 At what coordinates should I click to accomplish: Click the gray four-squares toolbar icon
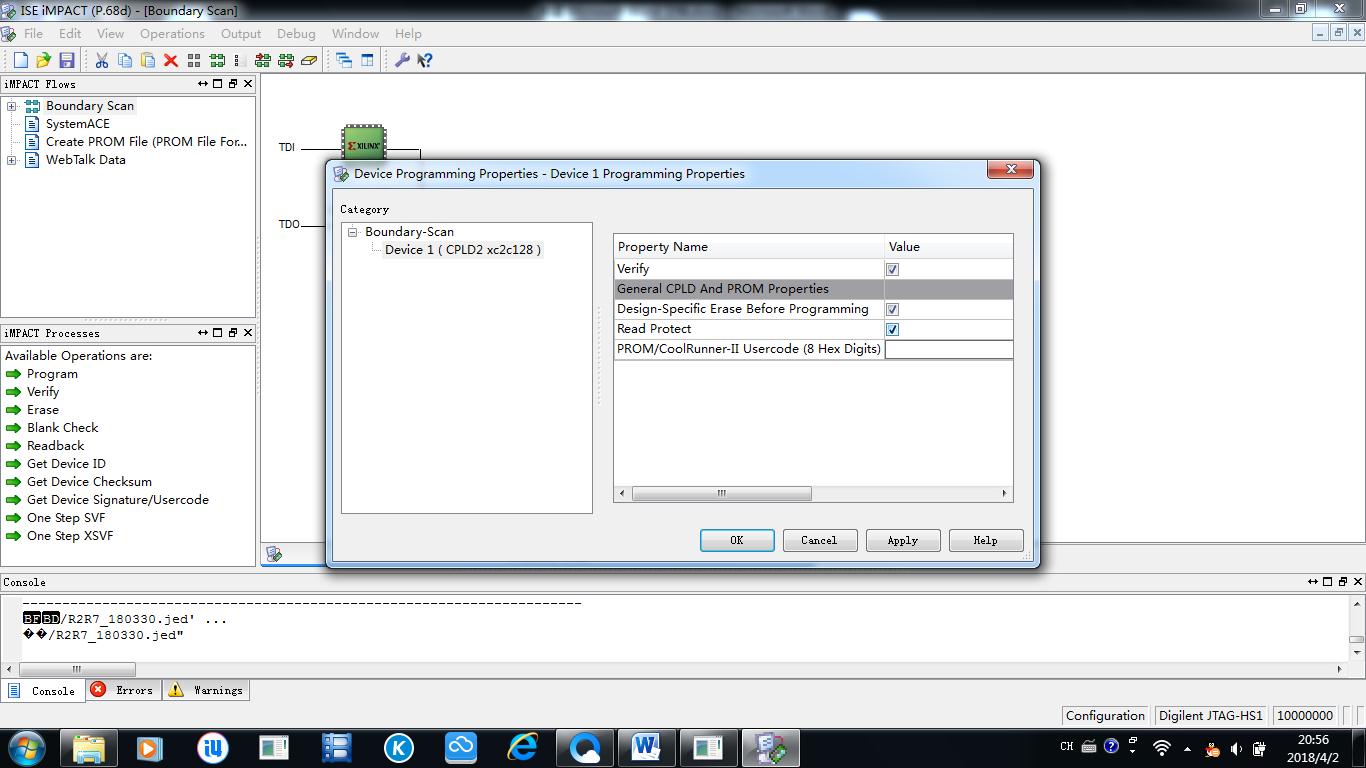pos(194,60)
